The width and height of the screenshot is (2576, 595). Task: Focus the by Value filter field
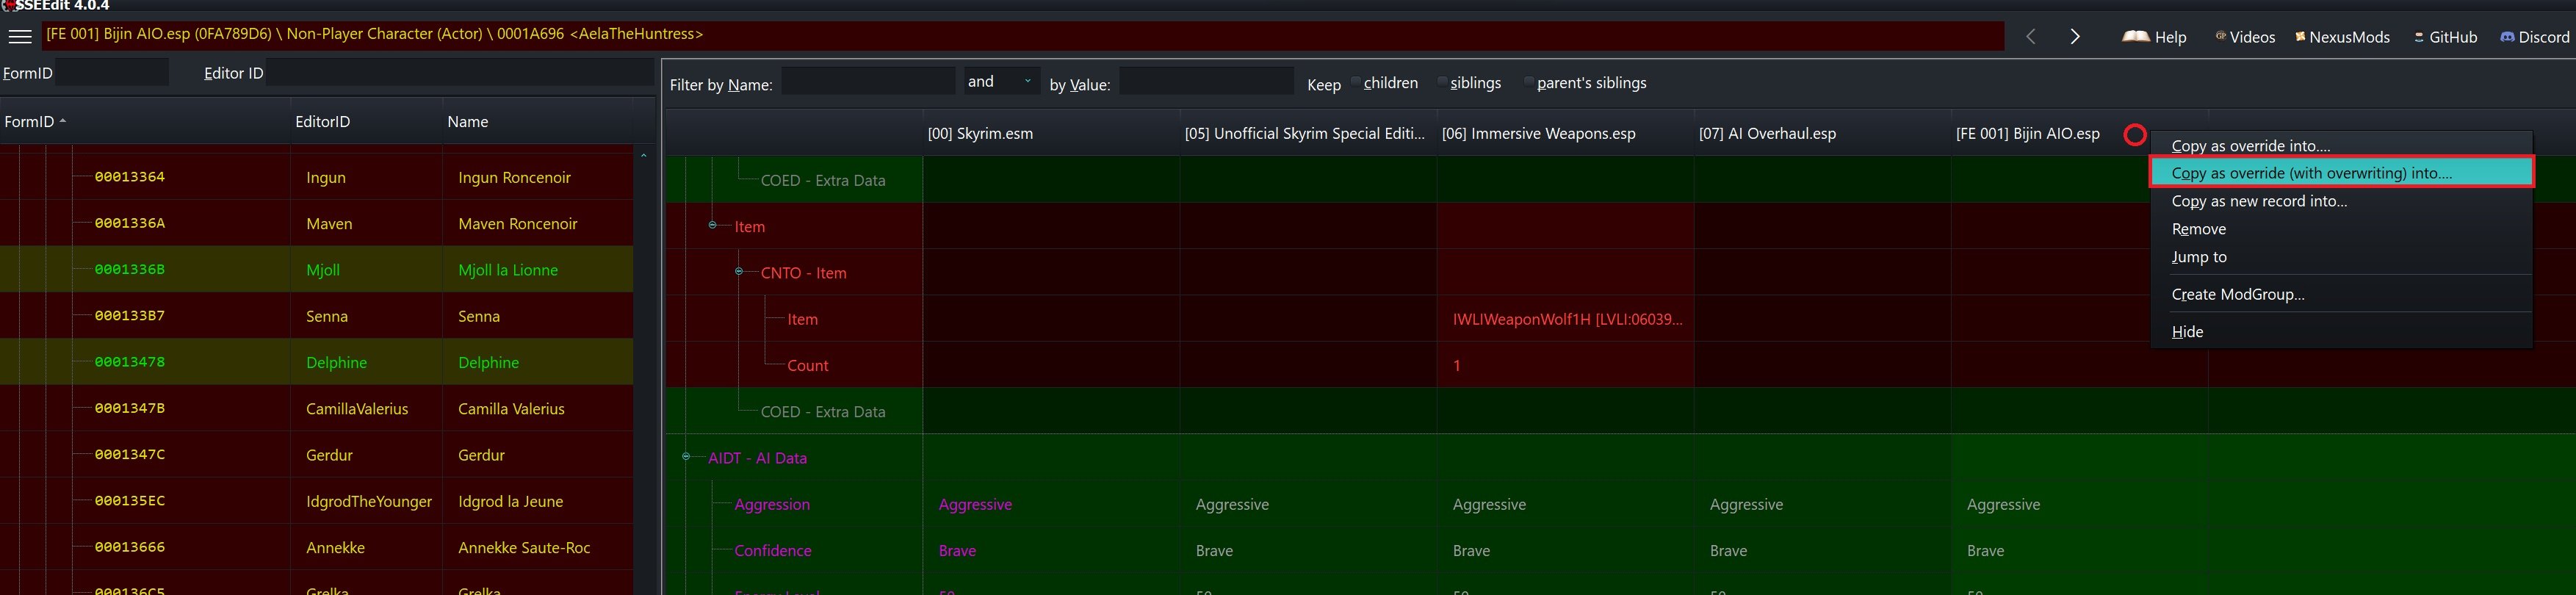pyautogui.click(x=1206, y=81)
